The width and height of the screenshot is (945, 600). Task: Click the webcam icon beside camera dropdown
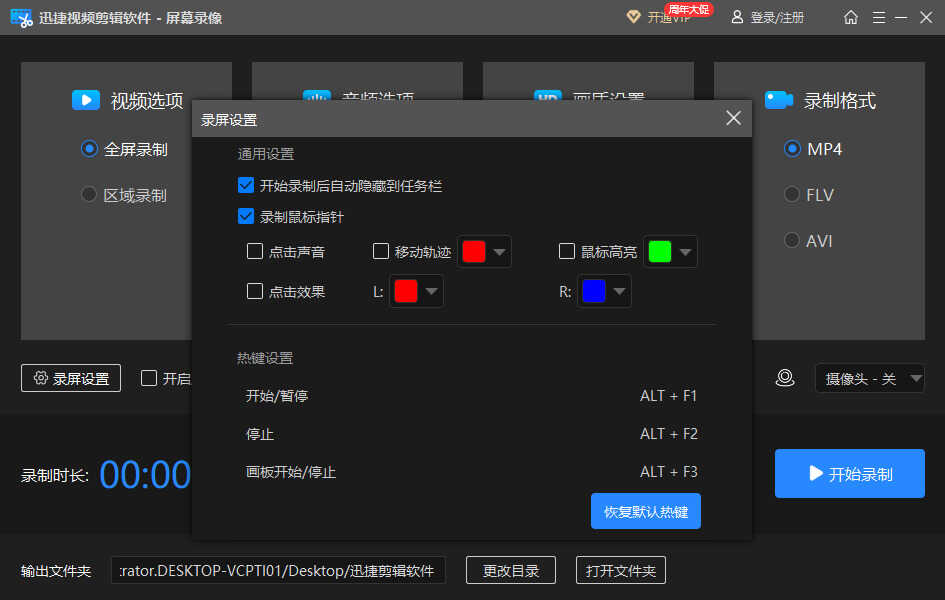[x=785, y=378]
